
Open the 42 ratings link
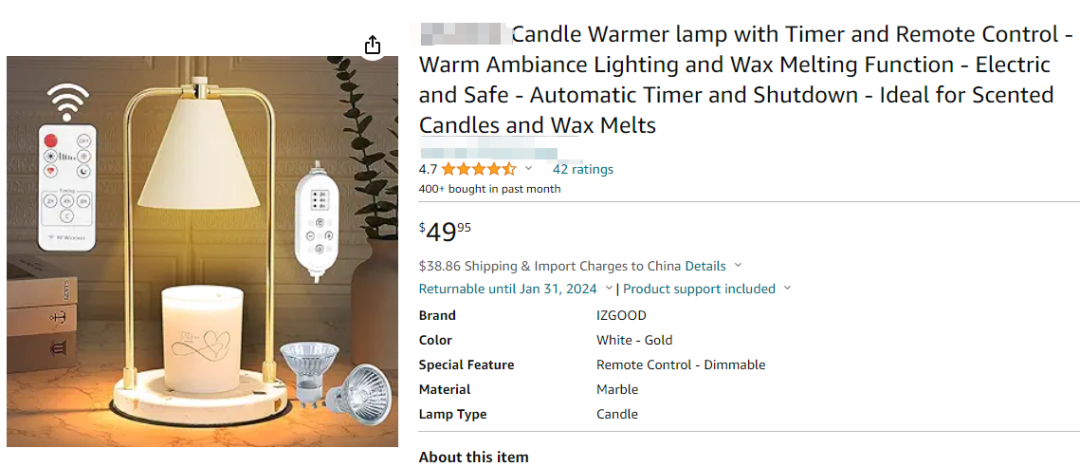coord(583,169)
